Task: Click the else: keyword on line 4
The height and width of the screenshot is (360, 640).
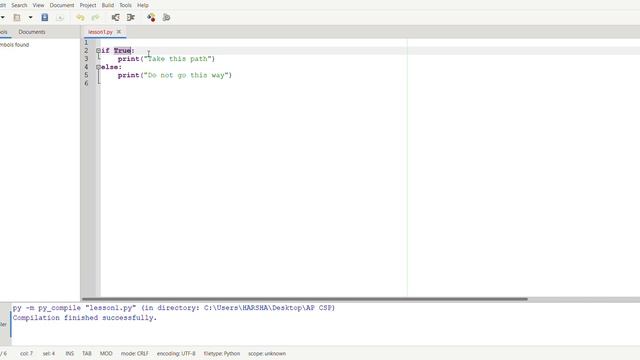Action: tap(111, 67)
